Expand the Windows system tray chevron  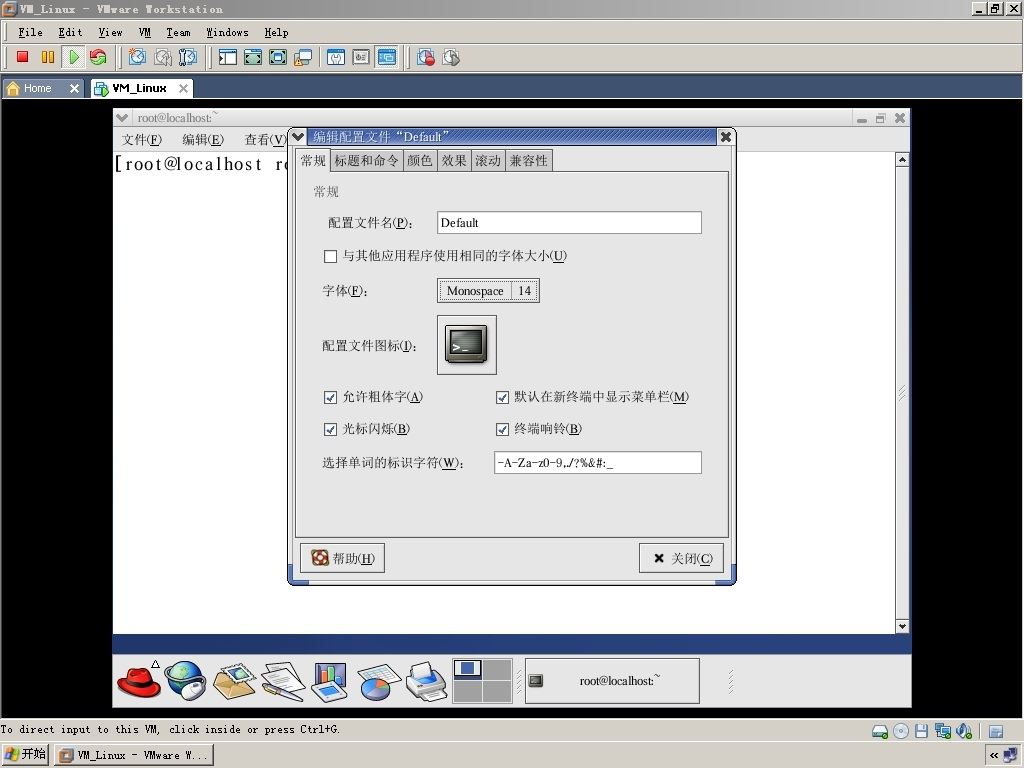coord(994,755)
